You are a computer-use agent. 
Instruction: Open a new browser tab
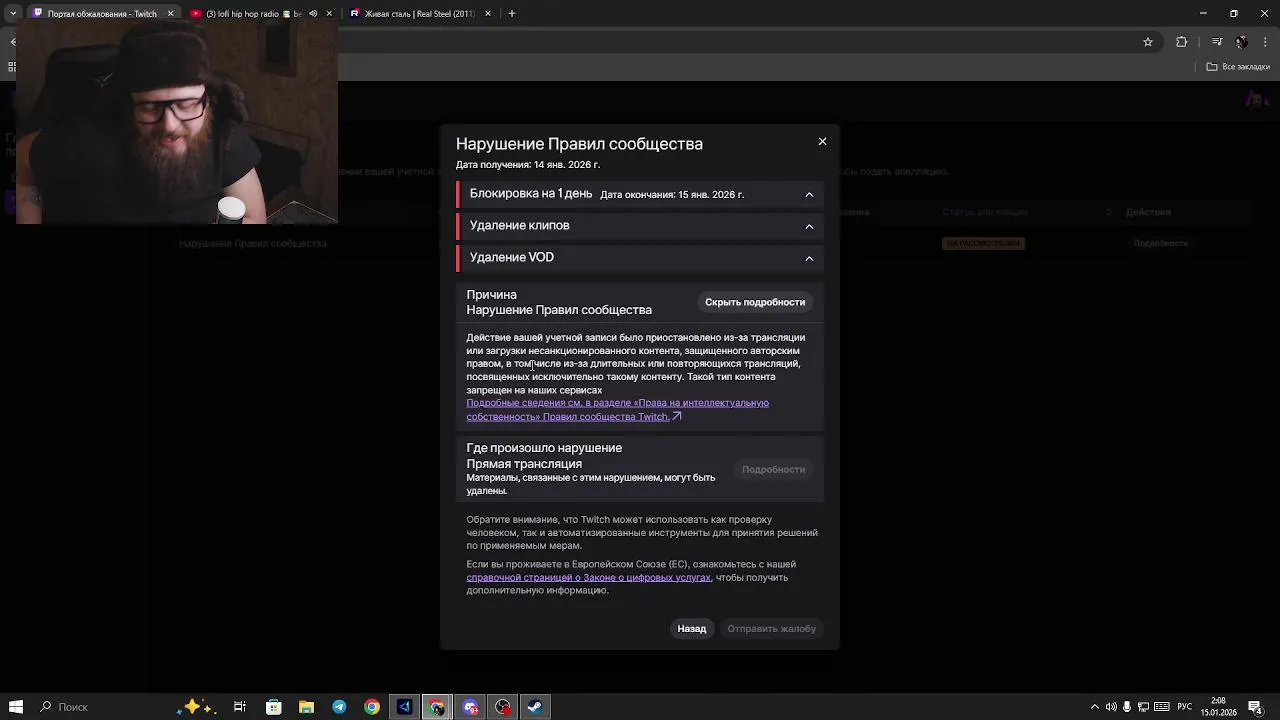click(512, 14)
